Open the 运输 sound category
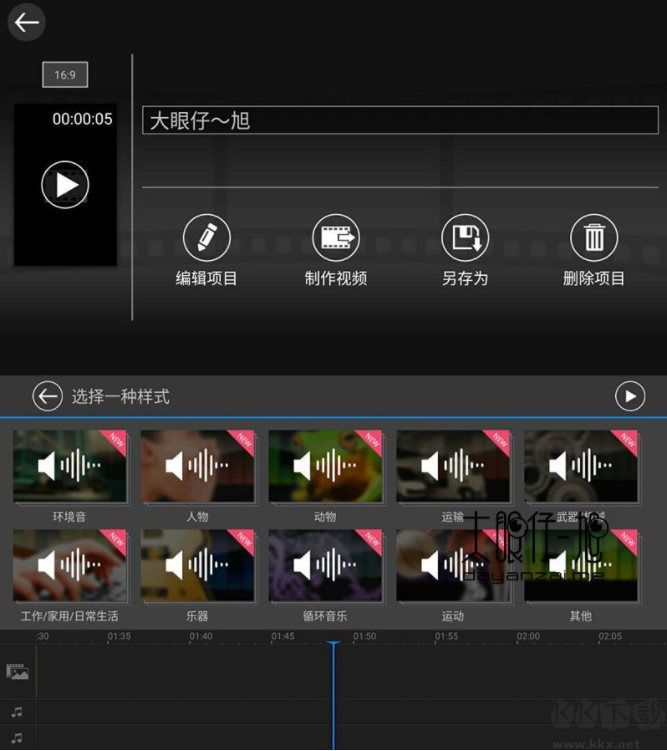The image size is (667, 751). coord(453,466)
